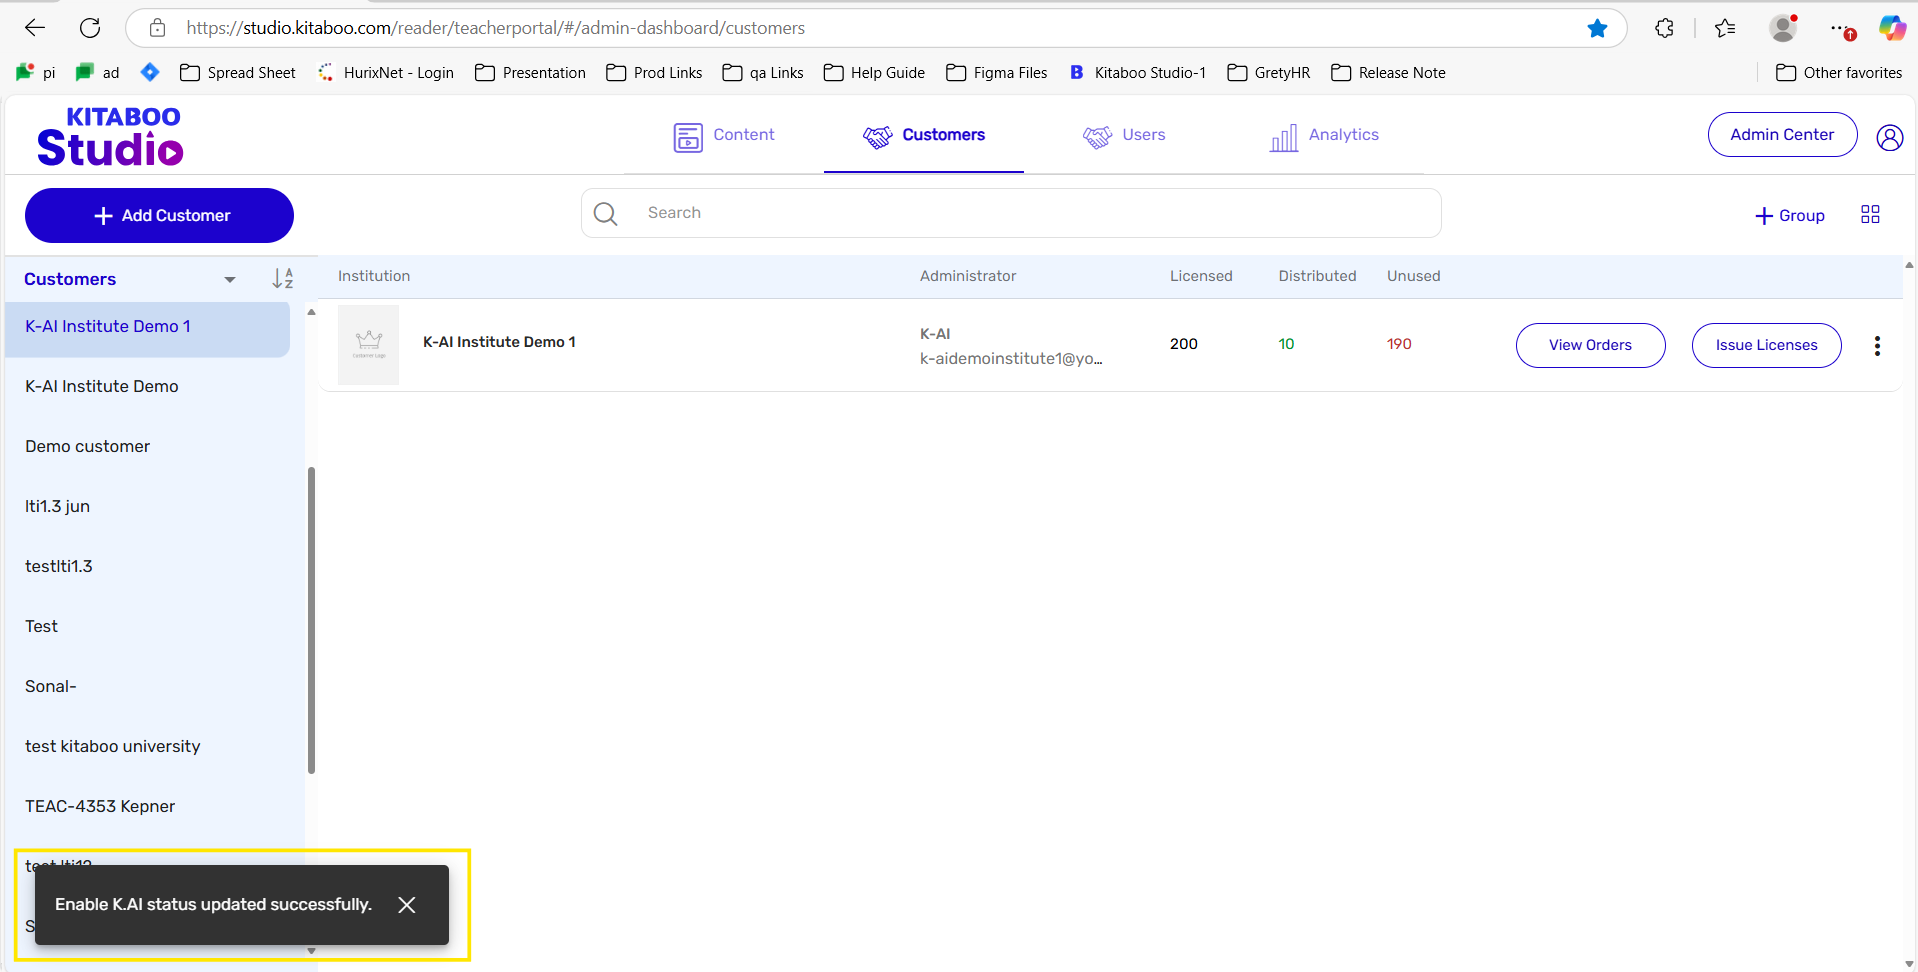1918x972 pixels.
Task: Open the Presentation bookmark folder
Action: click(530, 73)
